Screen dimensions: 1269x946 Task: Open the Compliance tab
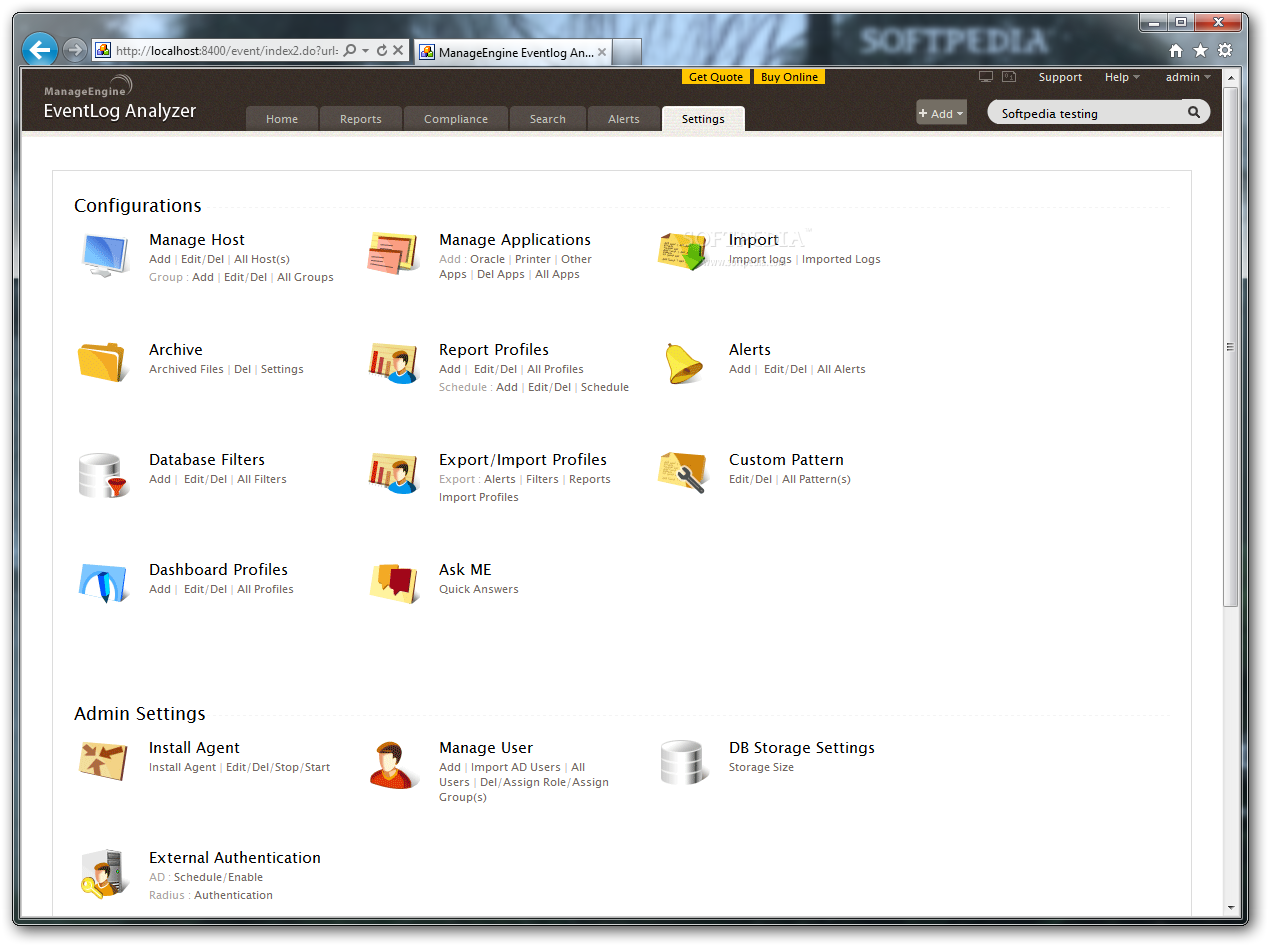[456, 119]
